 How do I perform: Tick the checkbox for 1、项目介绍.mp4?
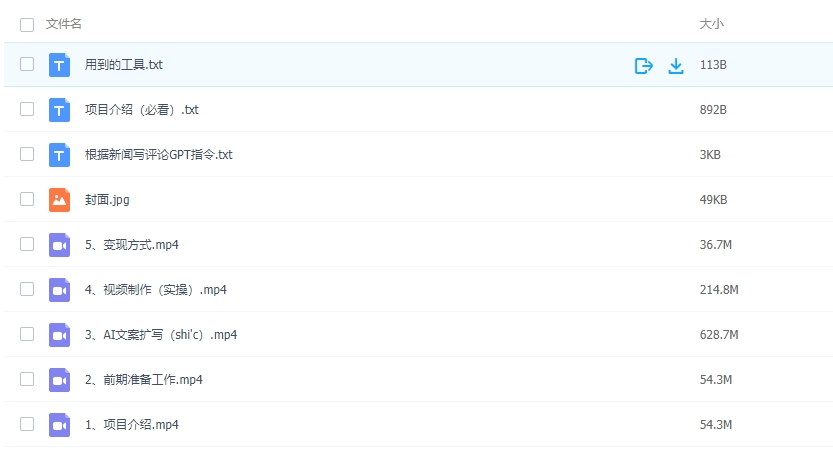pos(27,425)
